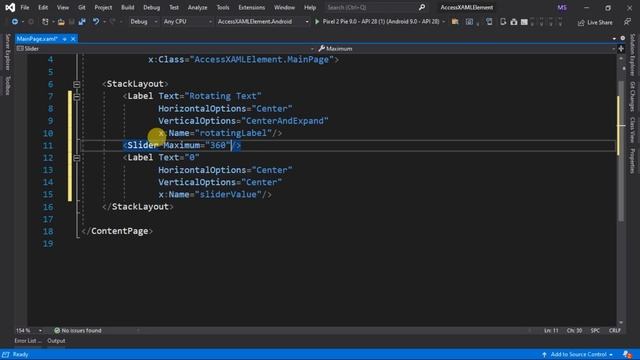Open the Extensions menu
The width and height of the screenshot is (640, 360).
point(251,7)
